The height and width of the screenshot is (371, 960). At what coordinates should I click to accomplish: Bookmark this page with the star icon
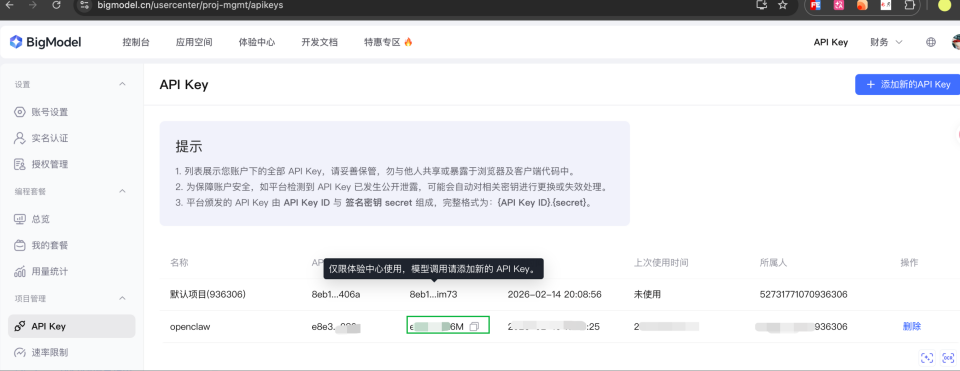[782, 5]
